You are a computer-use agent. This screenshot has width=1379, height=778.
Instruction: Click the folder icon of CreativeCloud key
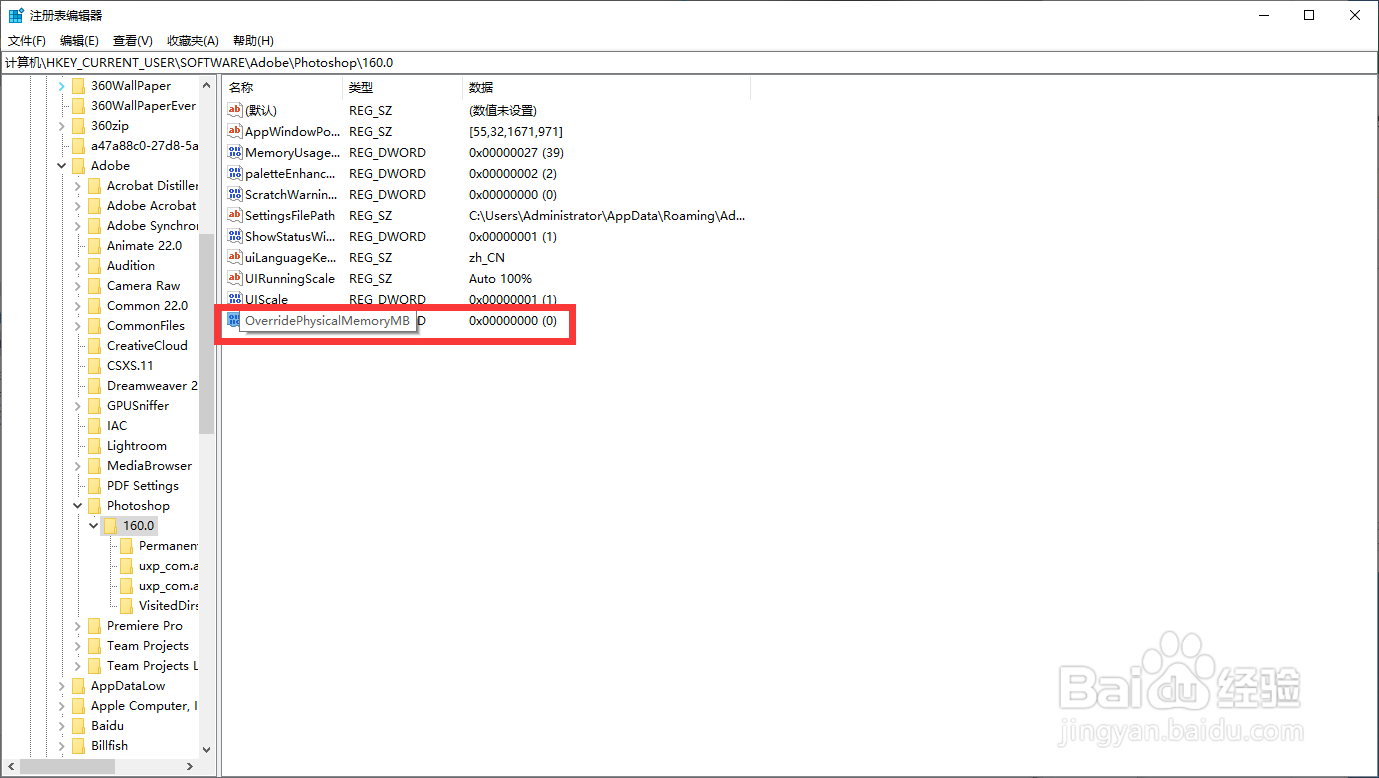[x=95, y=345]
